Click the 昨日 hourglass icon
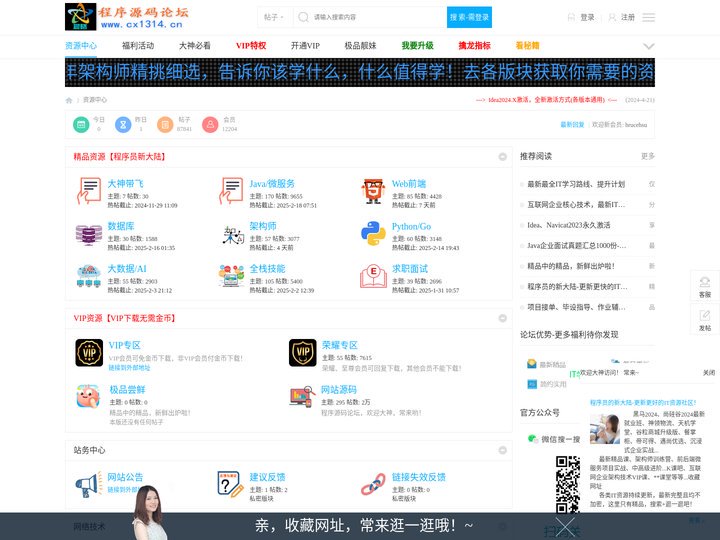The width and height of the screenshot is (720, 540). tap(123, 124)
